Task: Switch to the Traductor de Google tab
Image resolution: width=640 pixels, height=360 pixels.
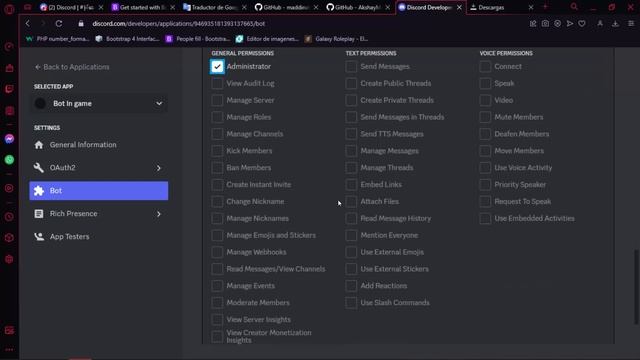Action: [x=215, y=7]
